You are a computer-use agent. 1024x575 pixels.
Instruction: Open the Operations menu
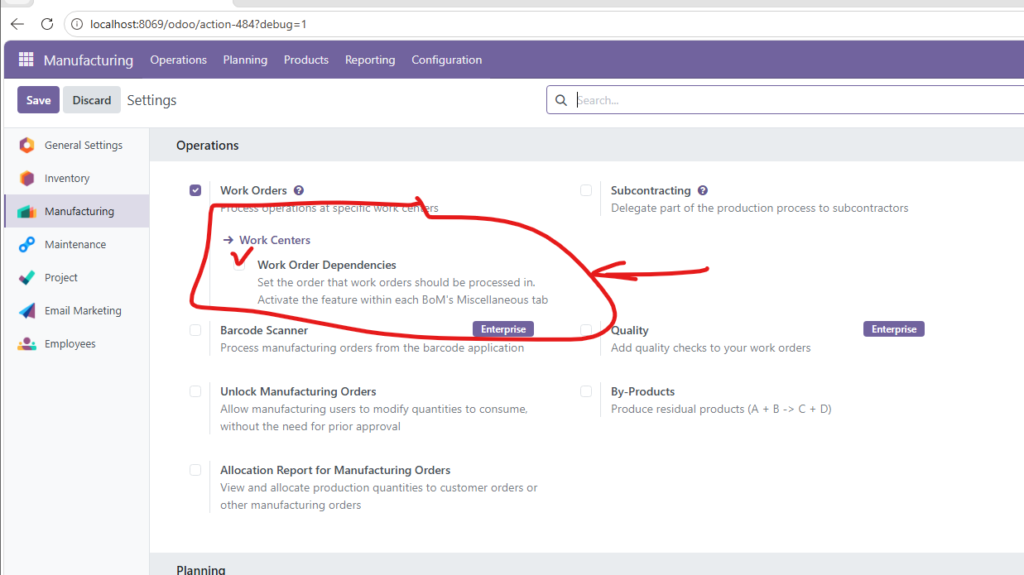click(x=178, y=60)
